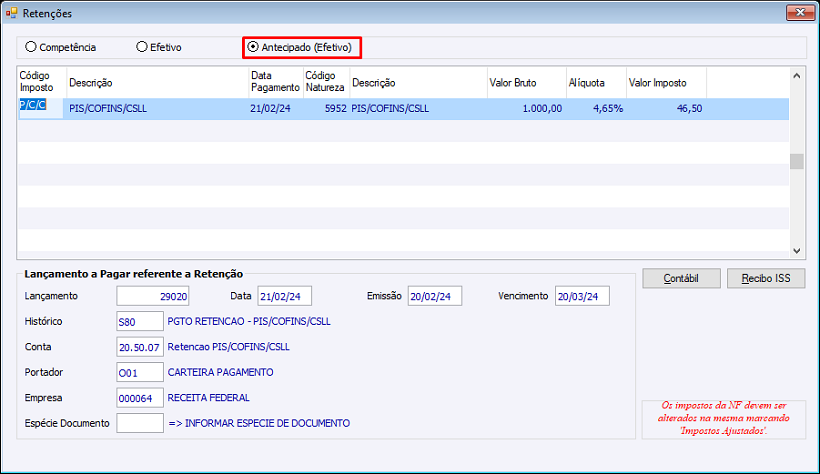The image size is (820, 474).
Task: Click the Recibo ISS button
Action: pos(766,278)
